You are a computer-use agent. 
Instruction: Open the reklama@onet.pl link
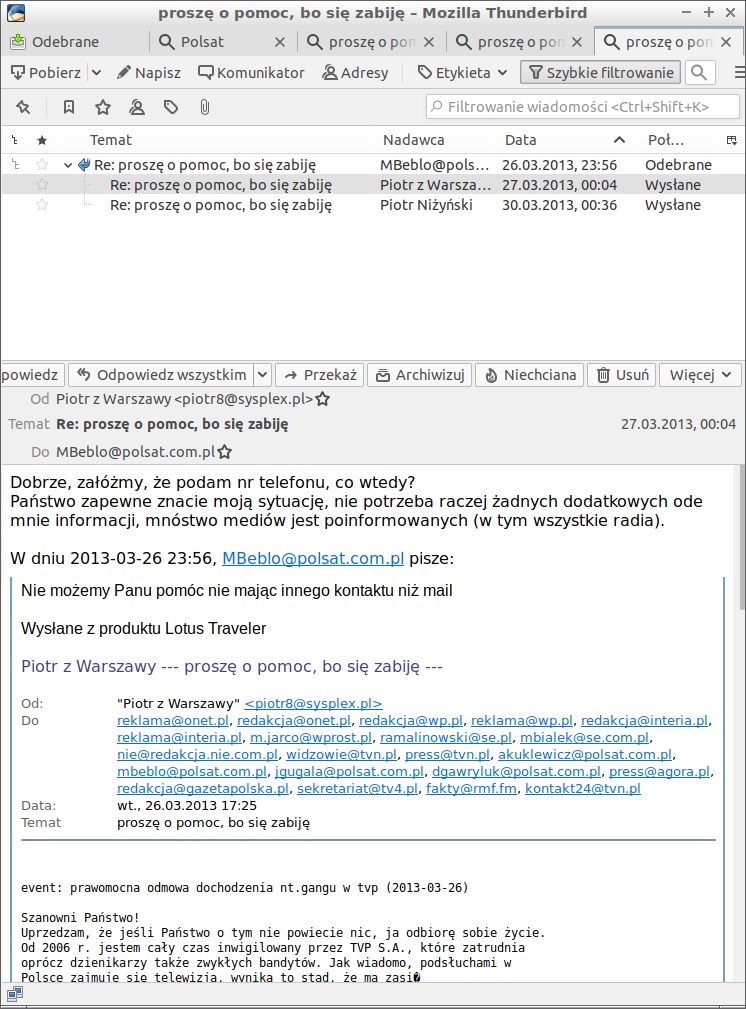(173, 720)
